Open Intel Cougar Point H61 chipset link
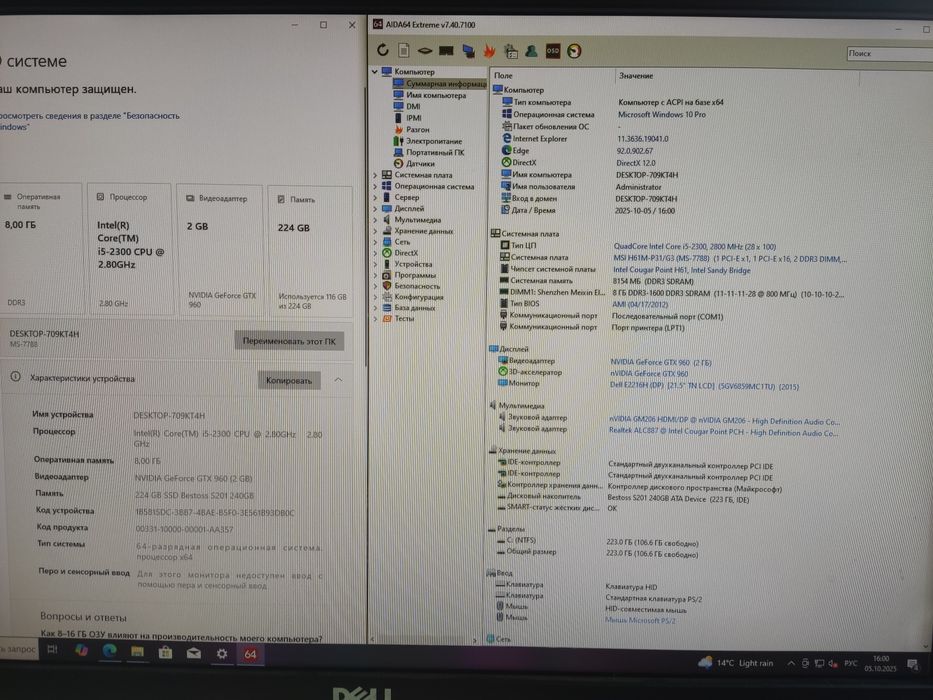 click(x=681, y=270)
